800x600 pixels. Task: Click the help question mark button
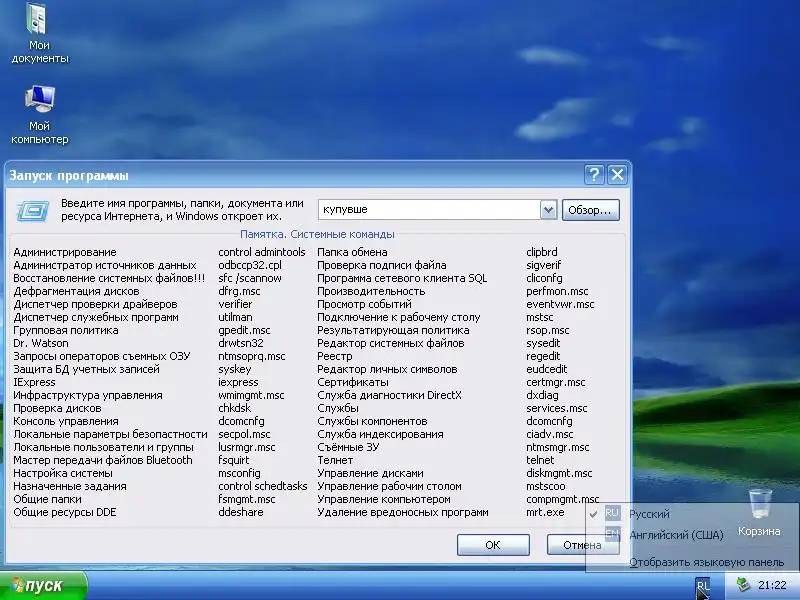pyautogui.click(x=594, y=175)
